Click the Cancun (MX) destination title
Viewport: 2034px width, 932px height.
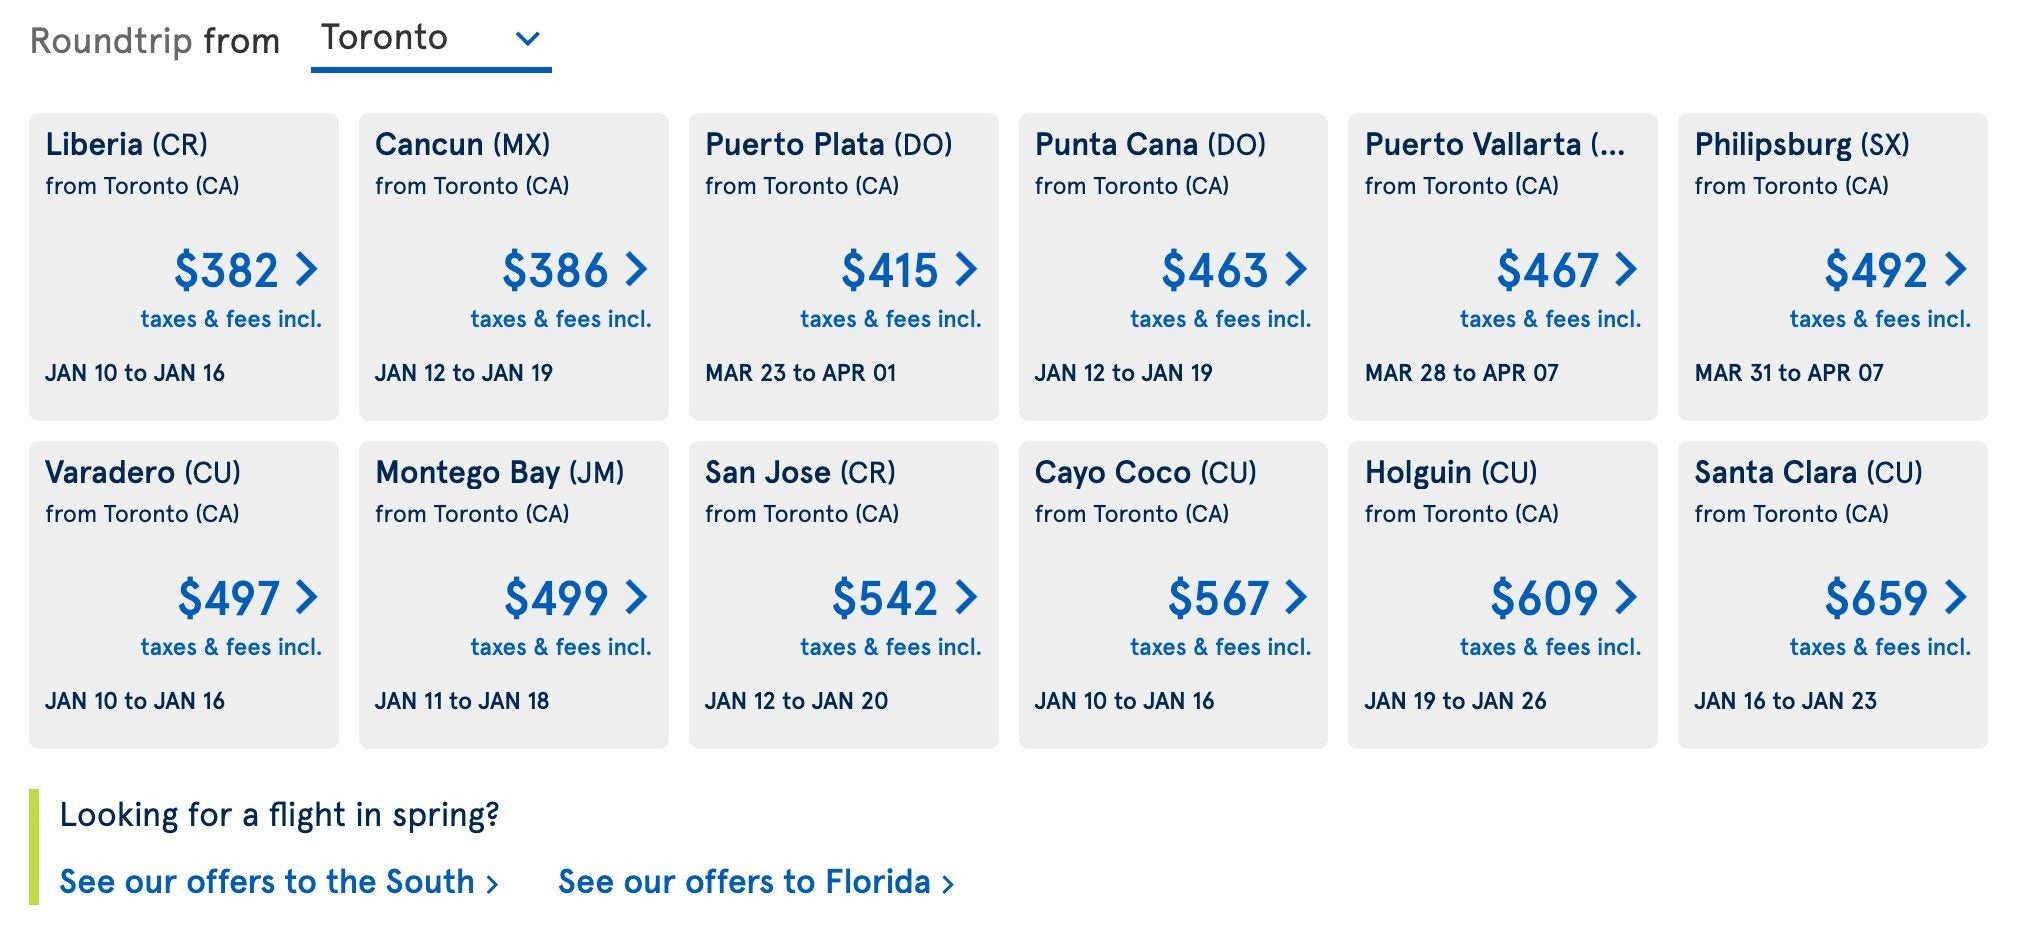[462, 144]
